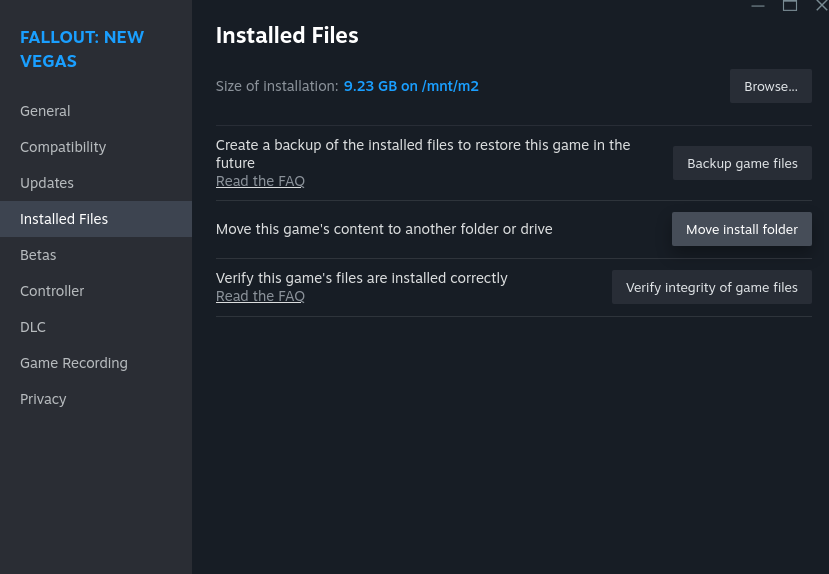The image size is (829, 574).
Task: Switch to the Compatibility section
Action: (x=96, y=147)
